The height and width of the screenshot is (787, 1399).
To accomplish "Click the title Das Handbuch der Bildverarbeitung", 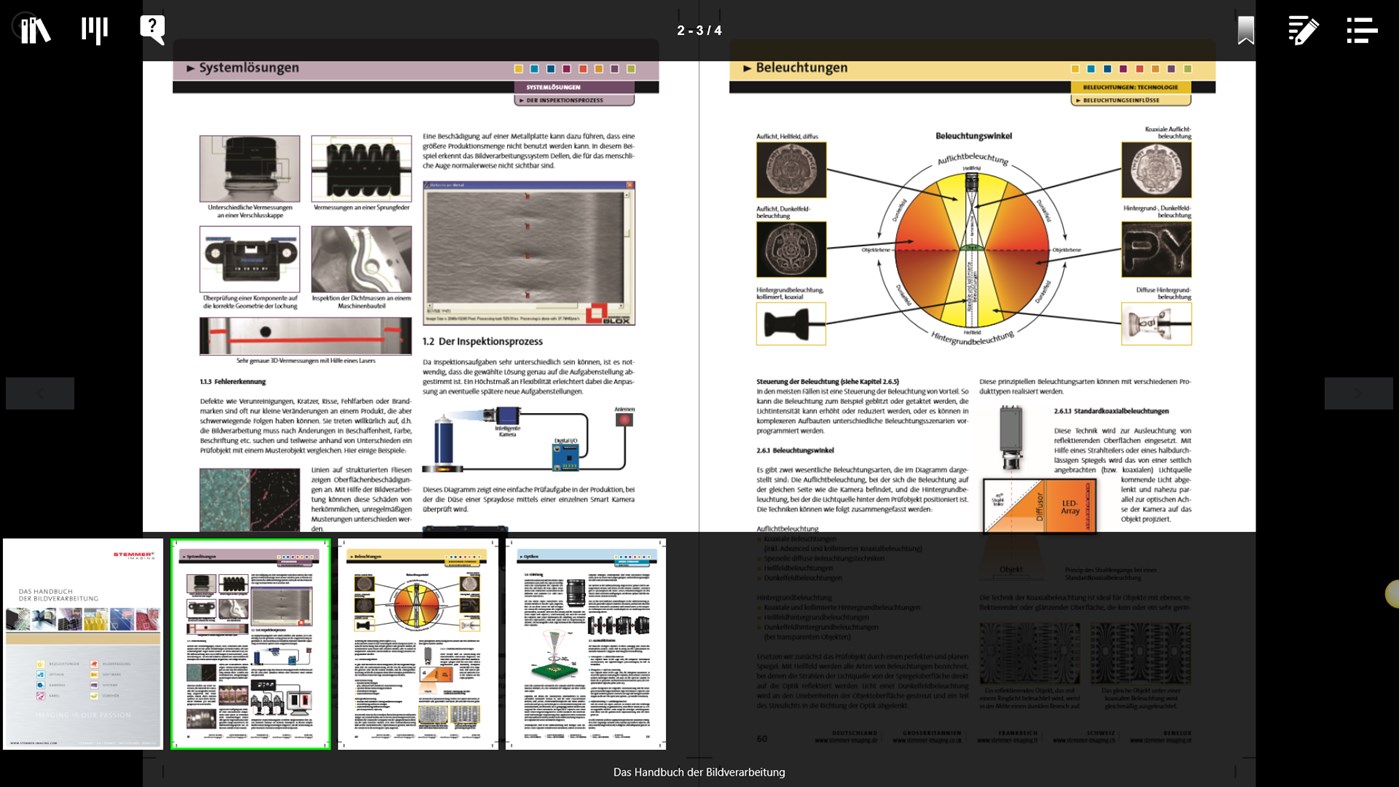I will 698,771.
